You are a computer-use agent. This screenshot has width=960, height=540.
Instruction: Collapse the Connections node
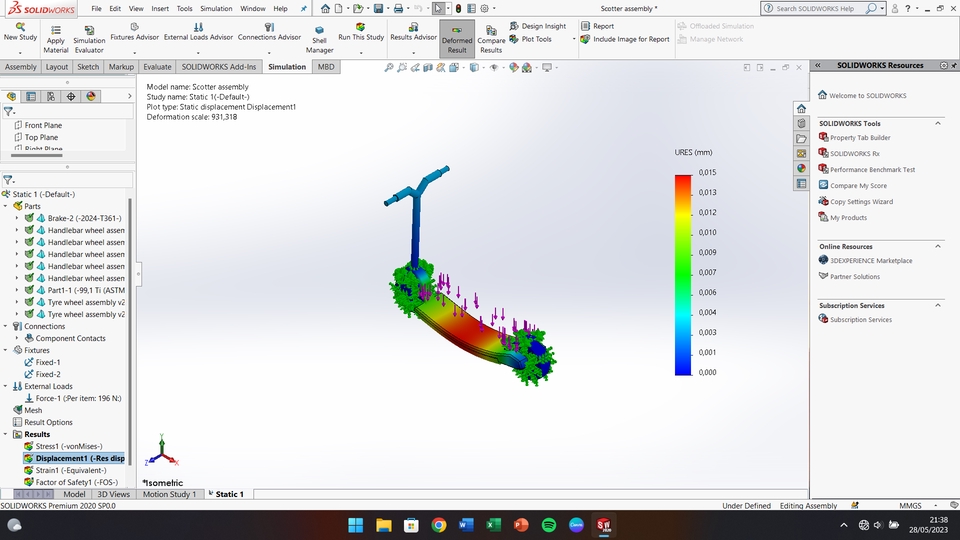[6, 326]
